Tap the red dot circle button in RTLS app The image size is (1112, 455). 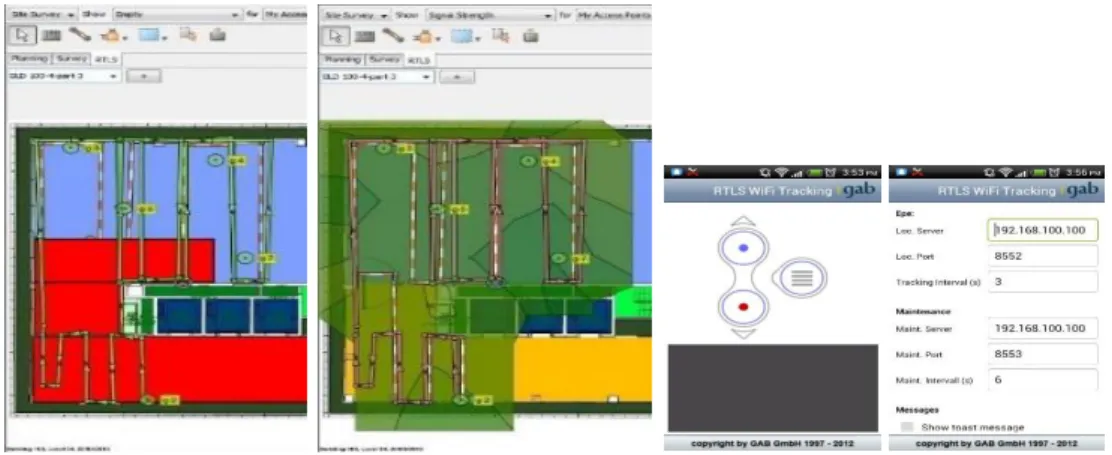743,307
